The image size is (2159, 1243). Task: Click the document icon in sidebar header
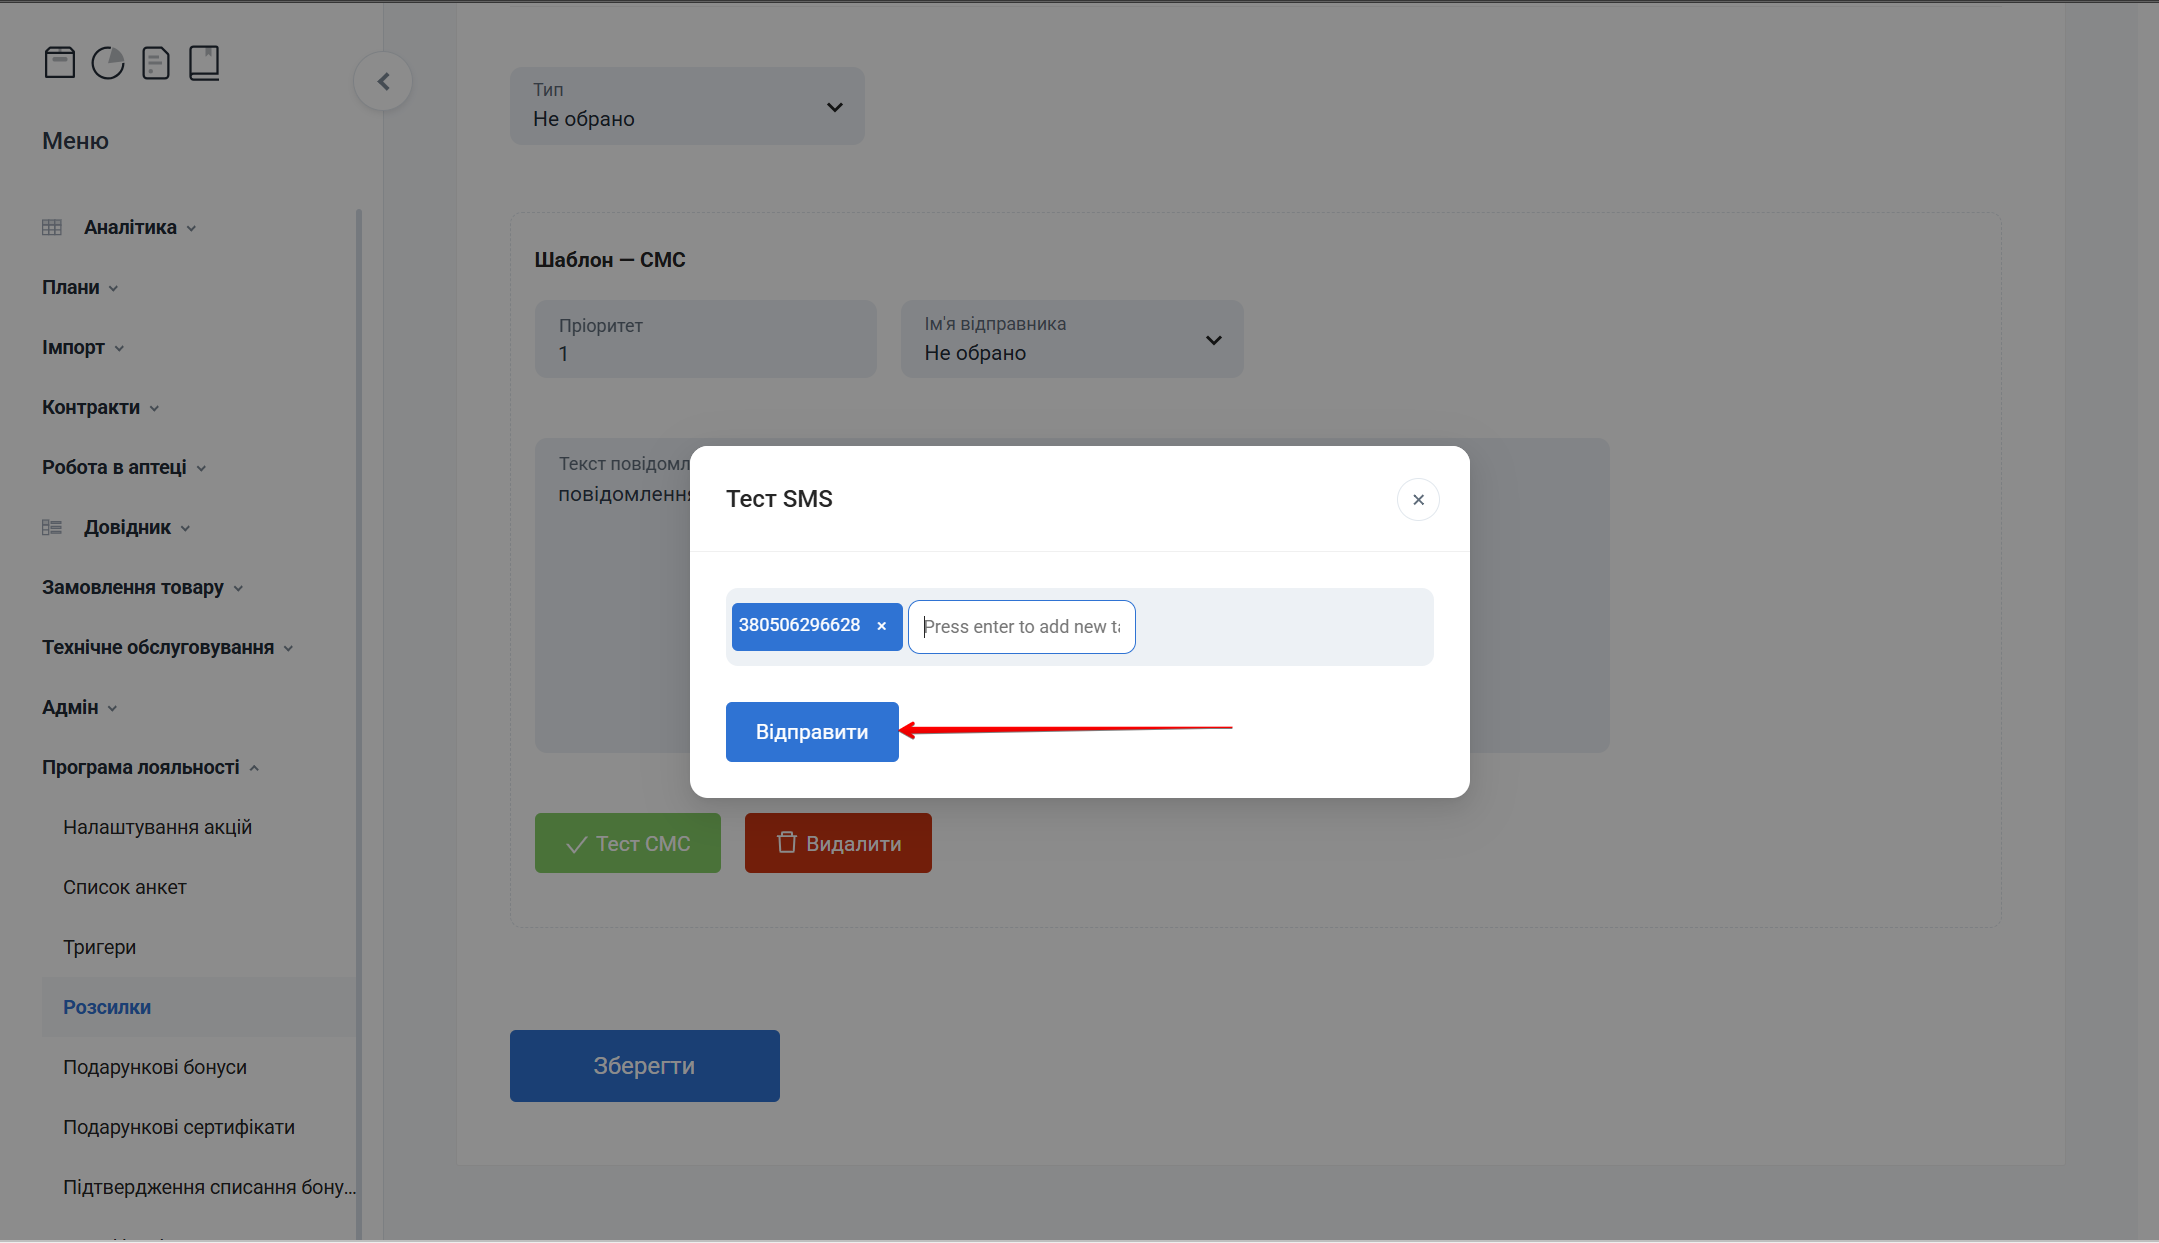click(x=156, y=63)
